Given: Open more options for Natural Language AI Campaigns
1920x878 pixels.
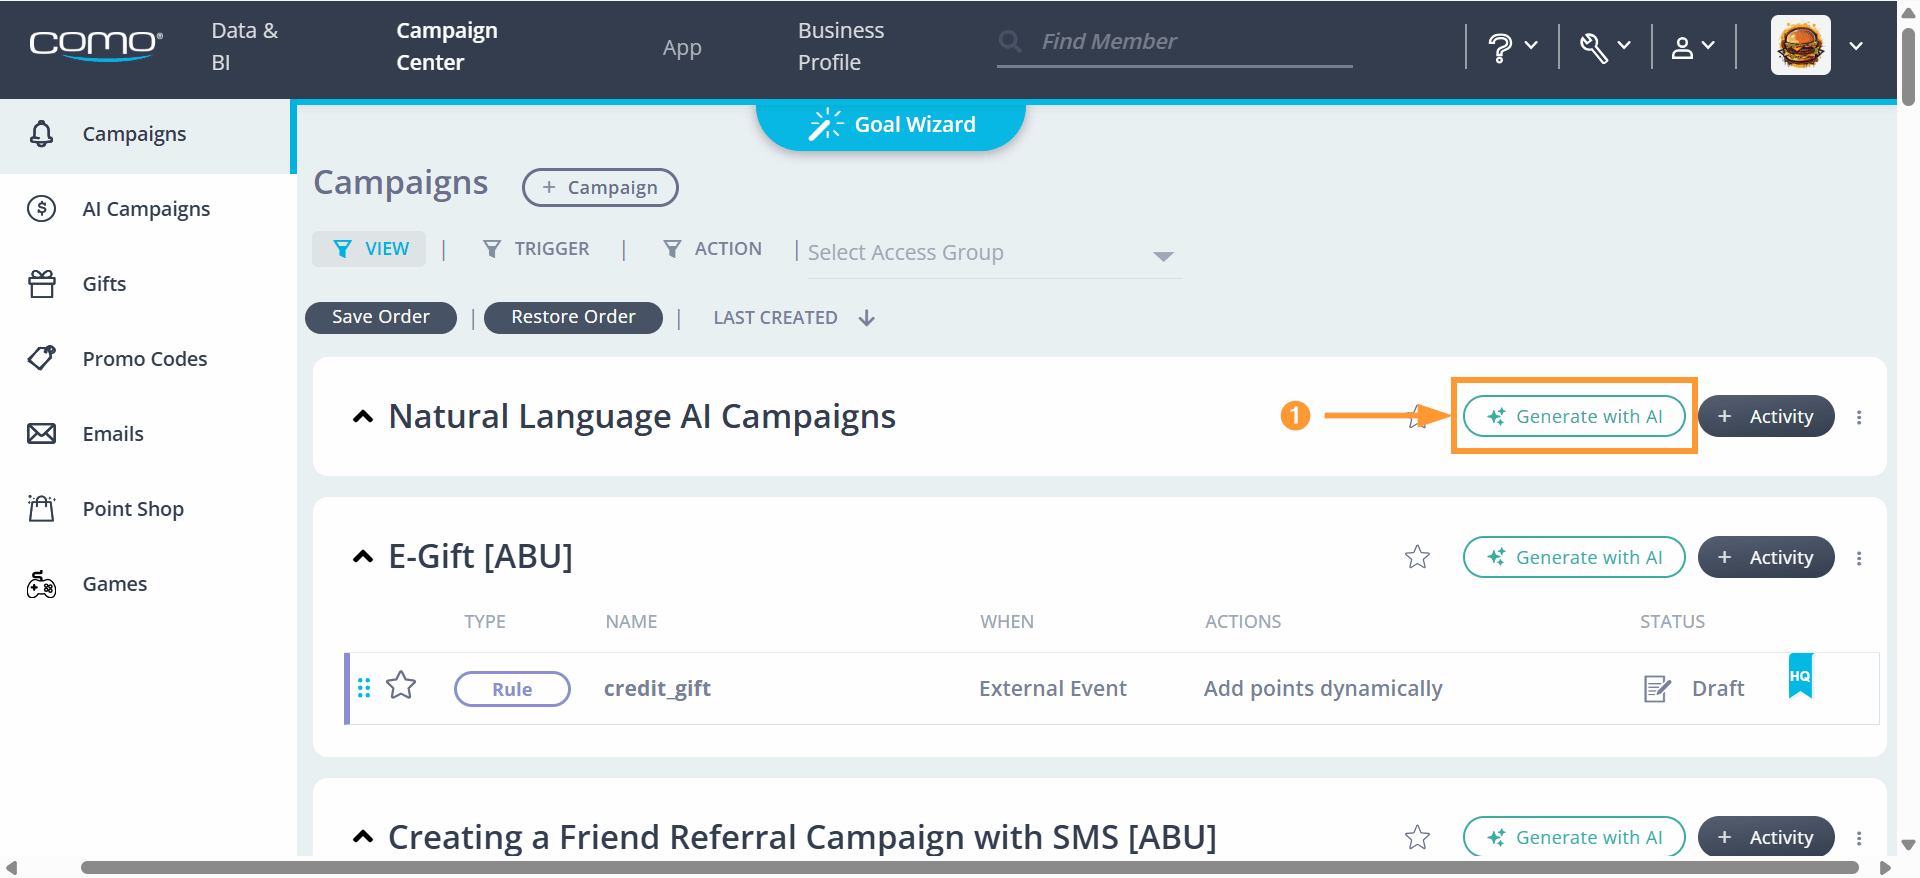Looking at the screenshot, I should pyautogui.click(x=1859, y=418).
